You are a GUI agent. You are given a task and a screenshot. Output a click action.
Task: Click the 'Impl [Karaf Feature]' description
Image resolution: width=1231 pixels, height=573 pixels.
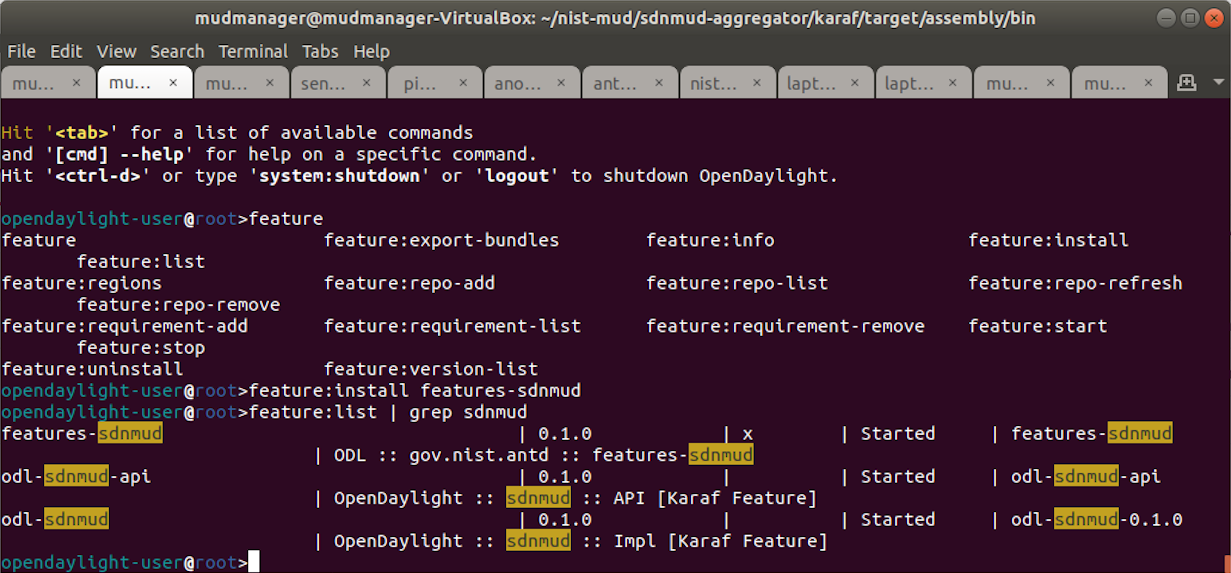click(x=720, y=541)
